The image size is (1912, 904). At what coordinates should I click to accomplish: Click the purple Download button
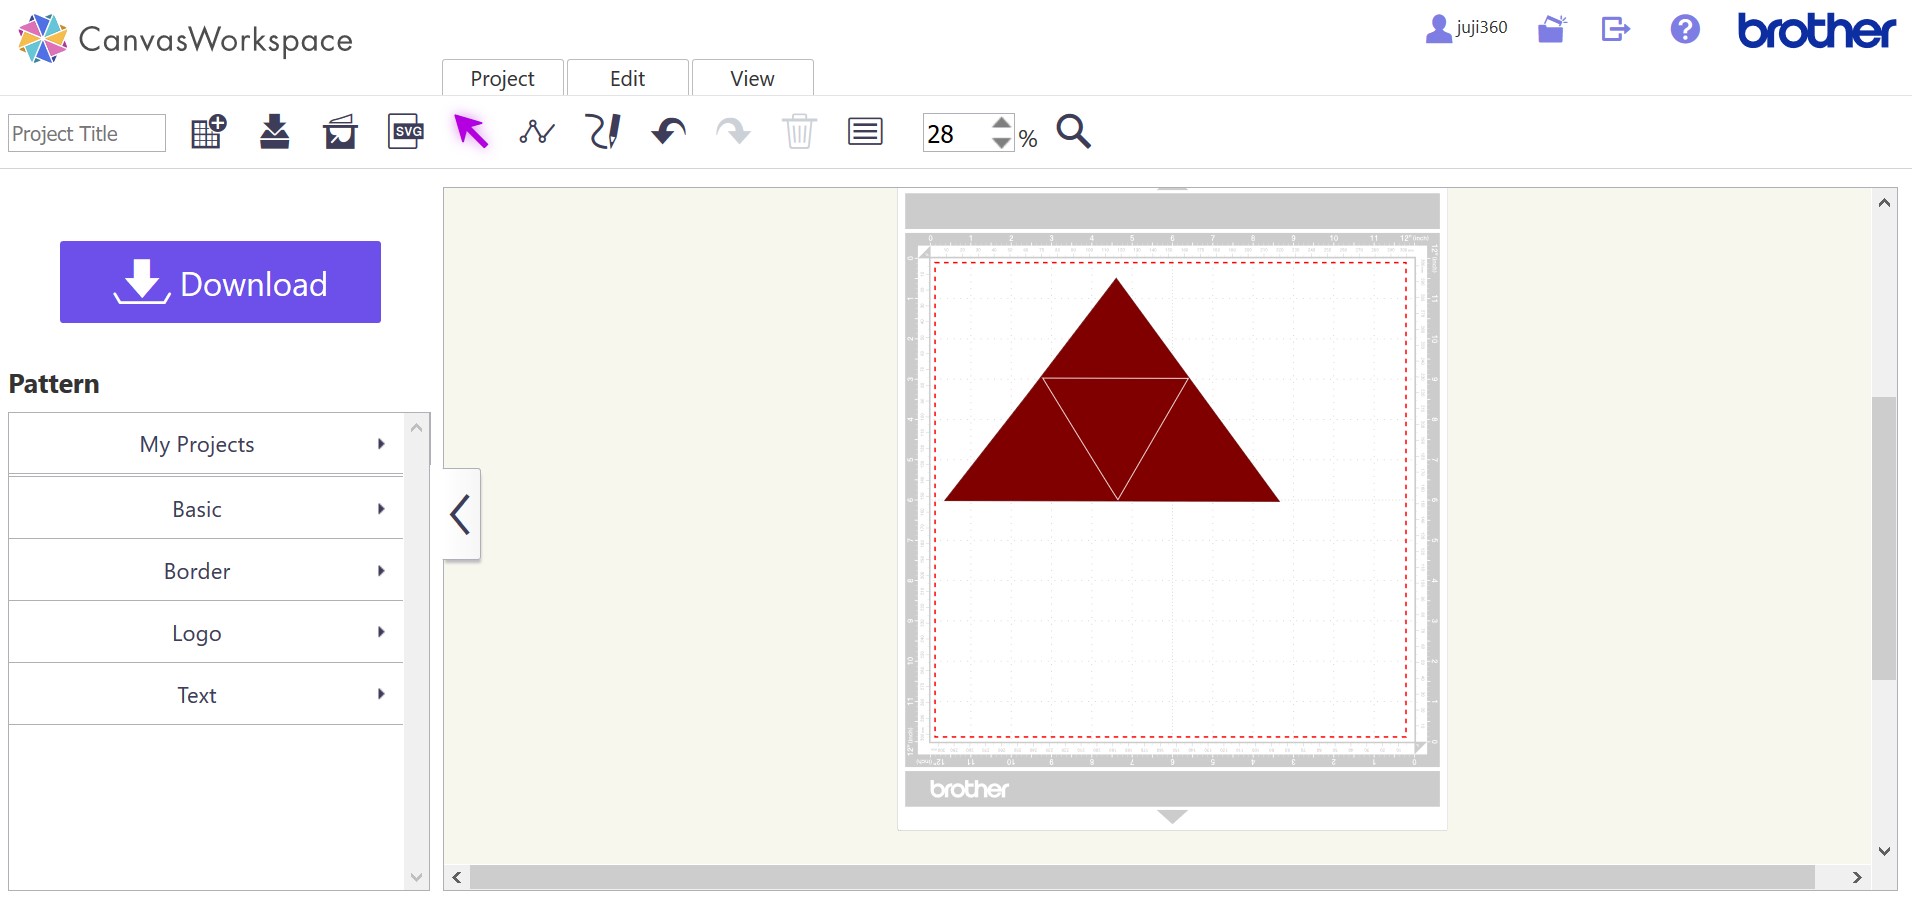(220, 282)
